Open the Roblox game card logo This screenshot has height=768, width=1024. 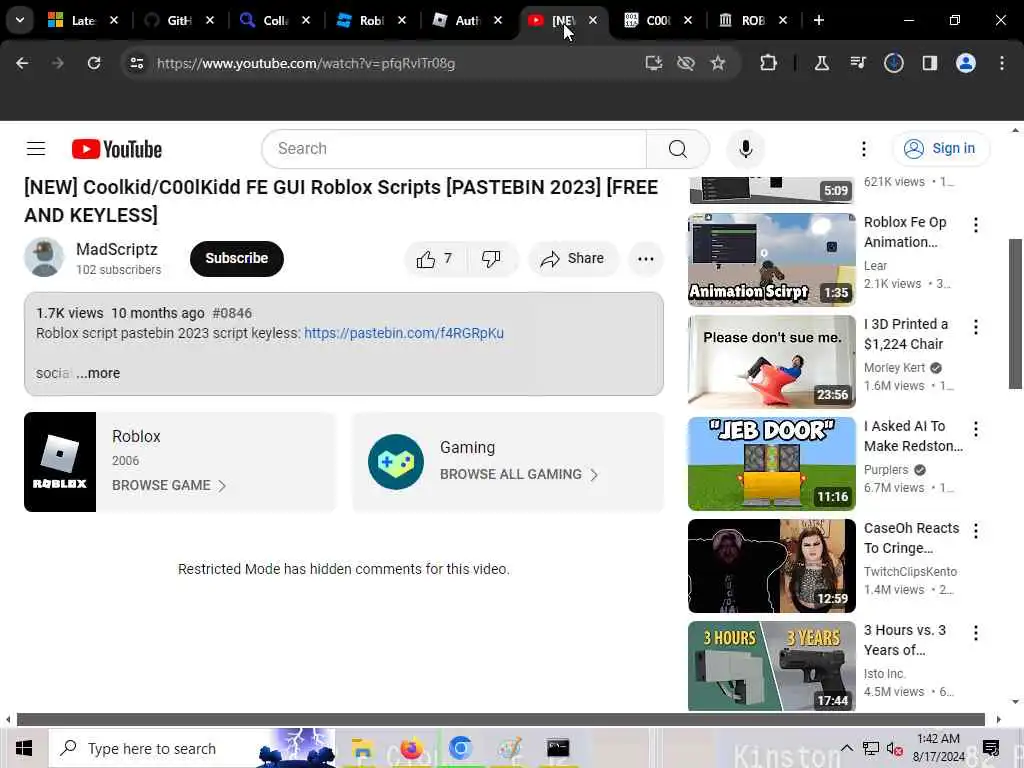click(x=60, y=462)
